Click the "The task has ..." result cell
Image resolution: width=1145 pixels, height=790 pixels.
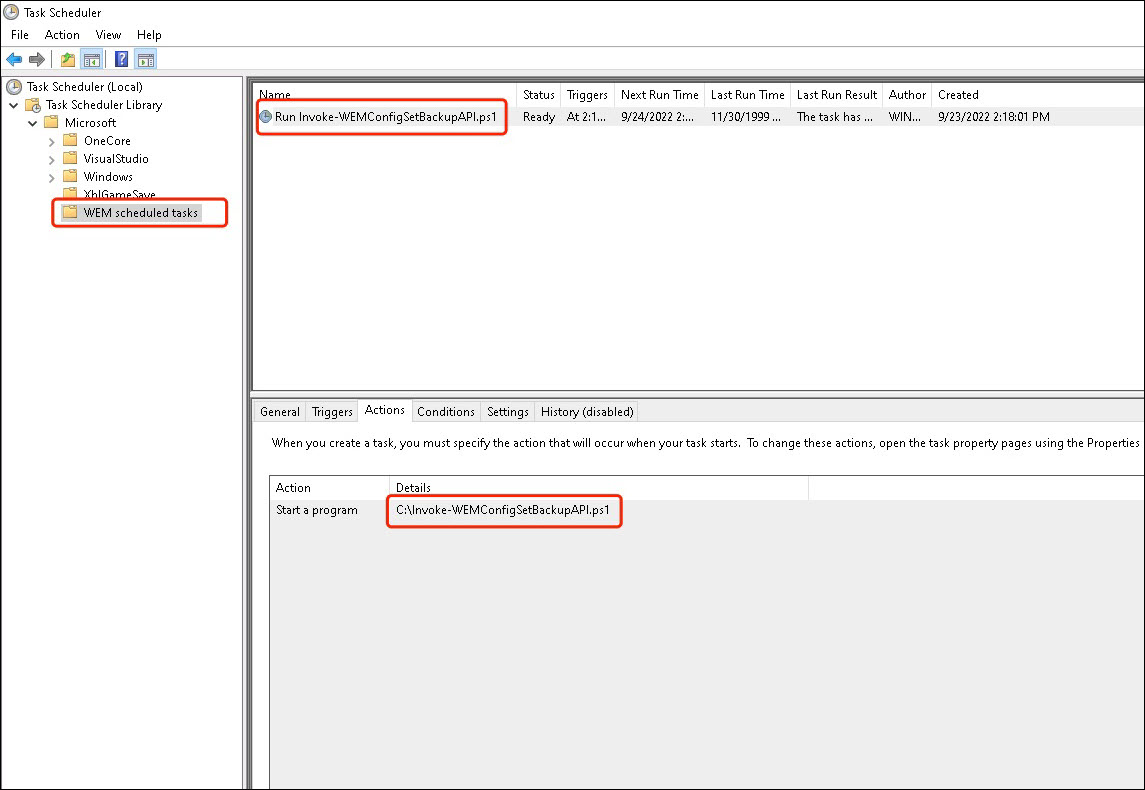[x=835, y=117]
